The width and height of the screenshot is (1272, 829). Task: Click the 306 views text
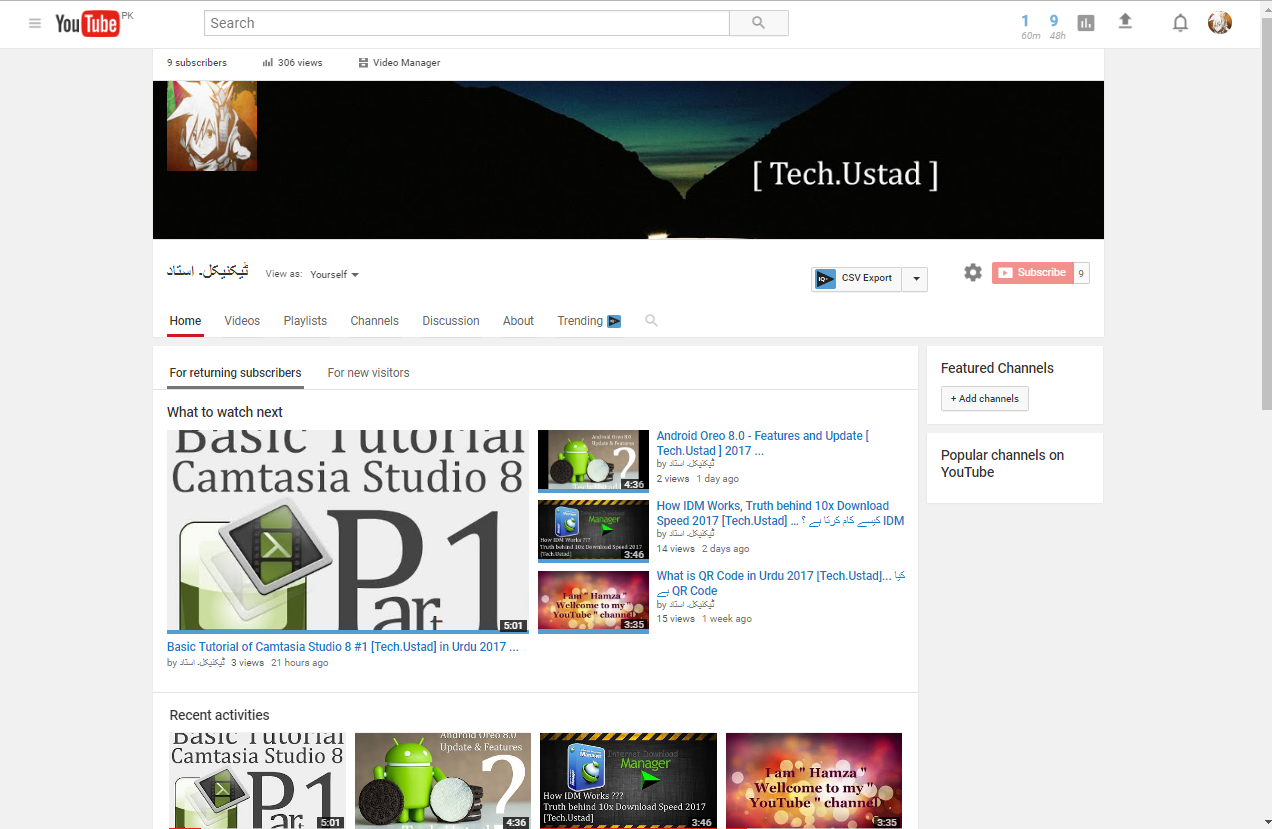[300, 63]
